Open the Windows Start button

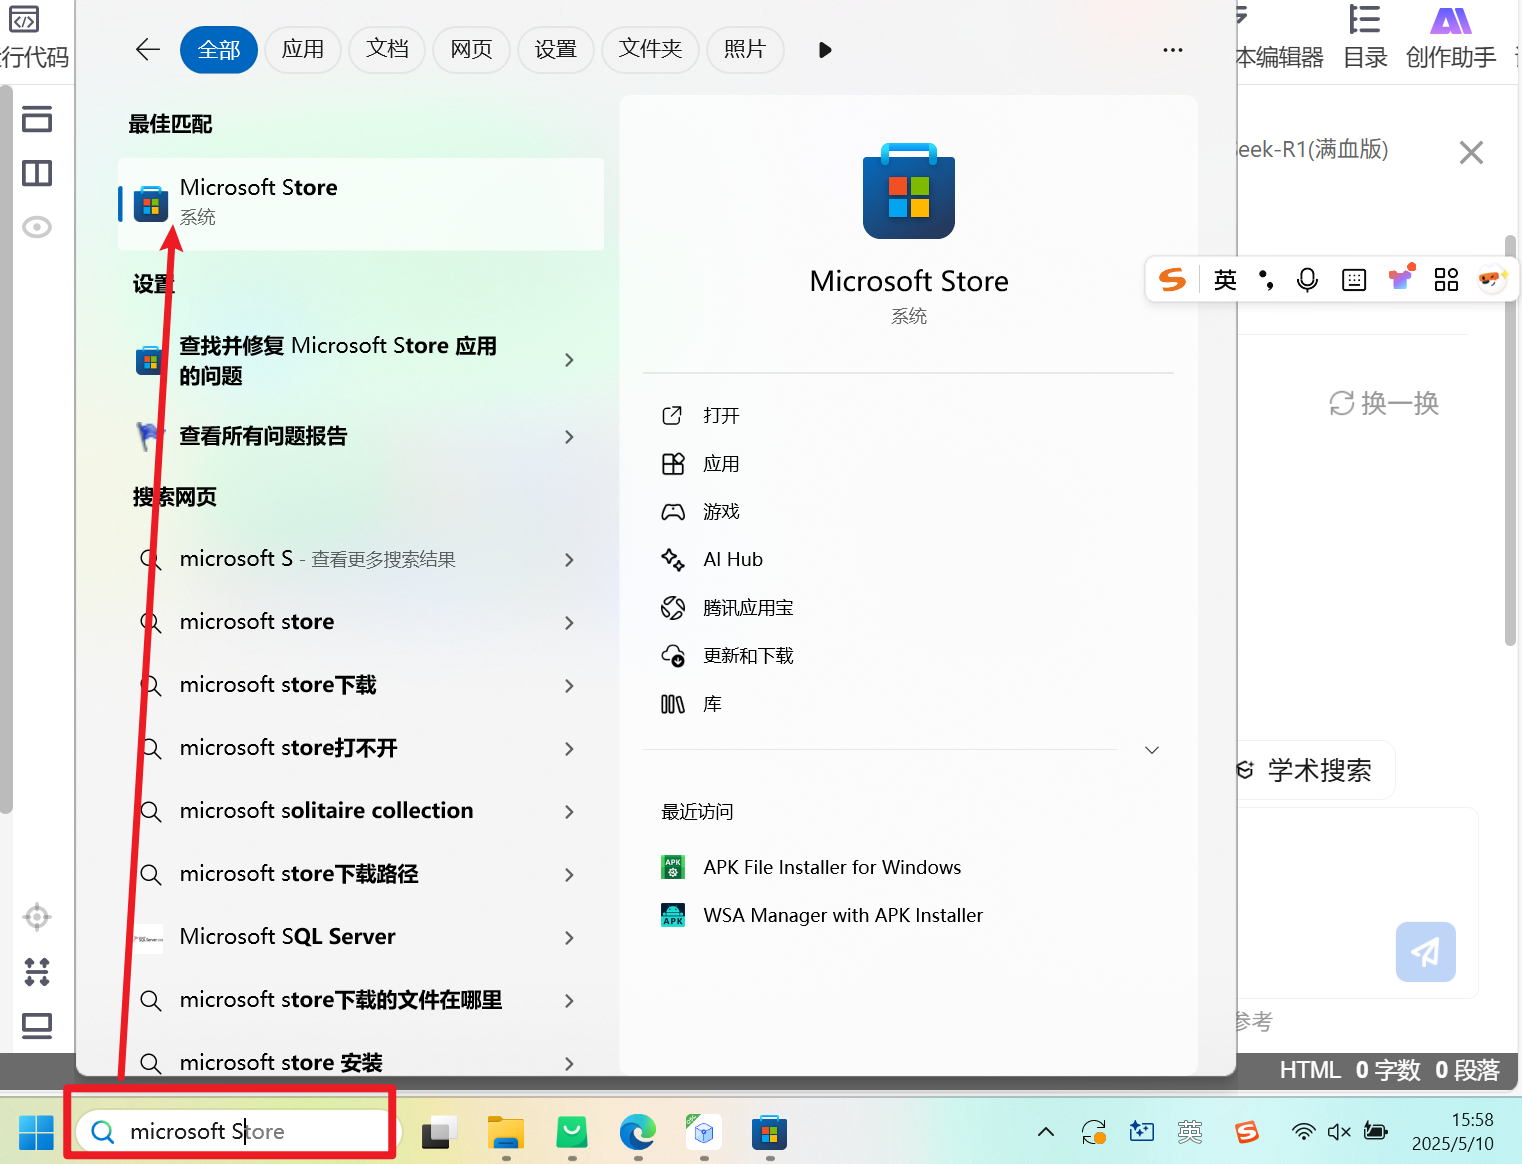pos(36,1132)
